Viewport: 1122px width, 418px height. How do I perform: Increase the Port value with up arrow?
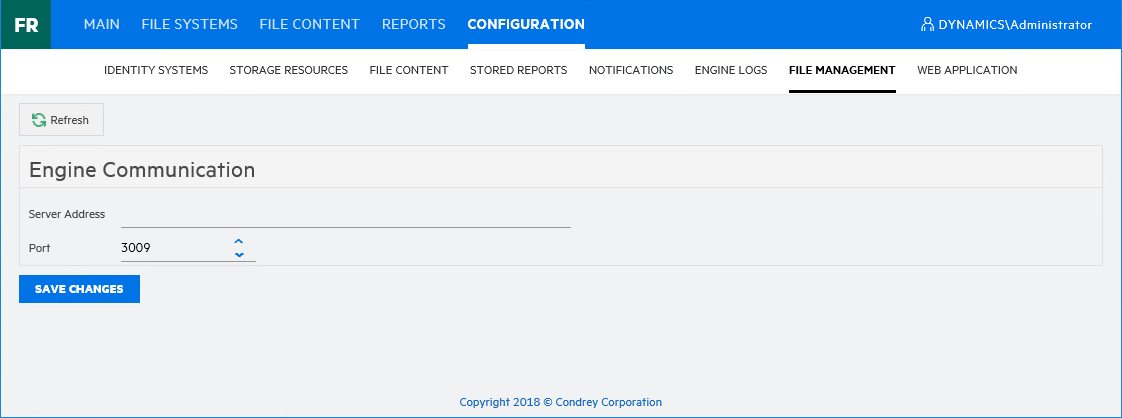pos(239,241)
